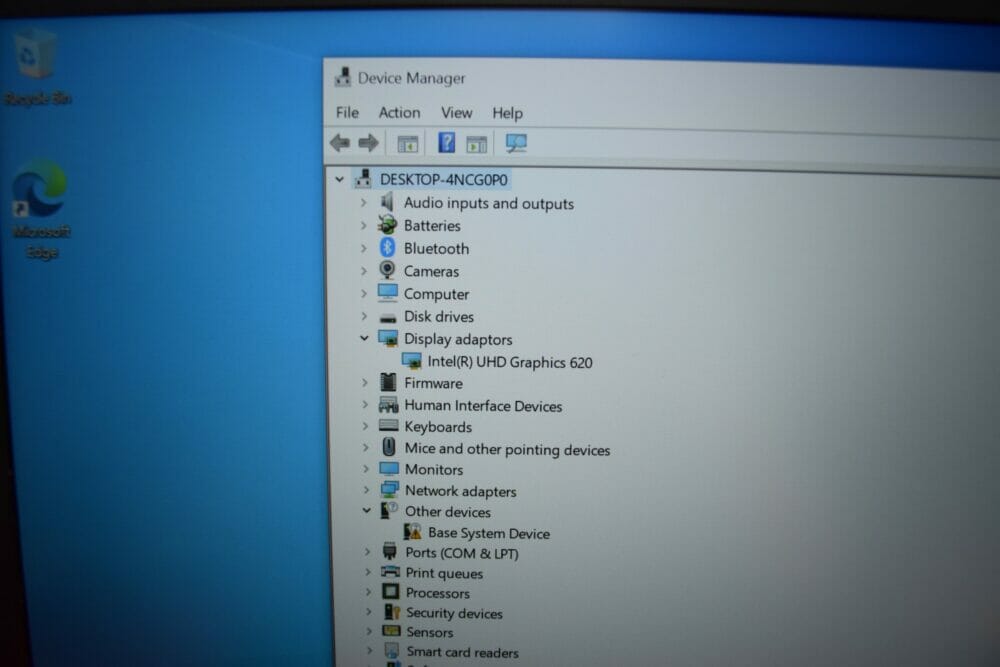The width and height of the screenshot is (1000, 667).
Task: Collapse the Other devices node
Action: [x=367, y=510]
